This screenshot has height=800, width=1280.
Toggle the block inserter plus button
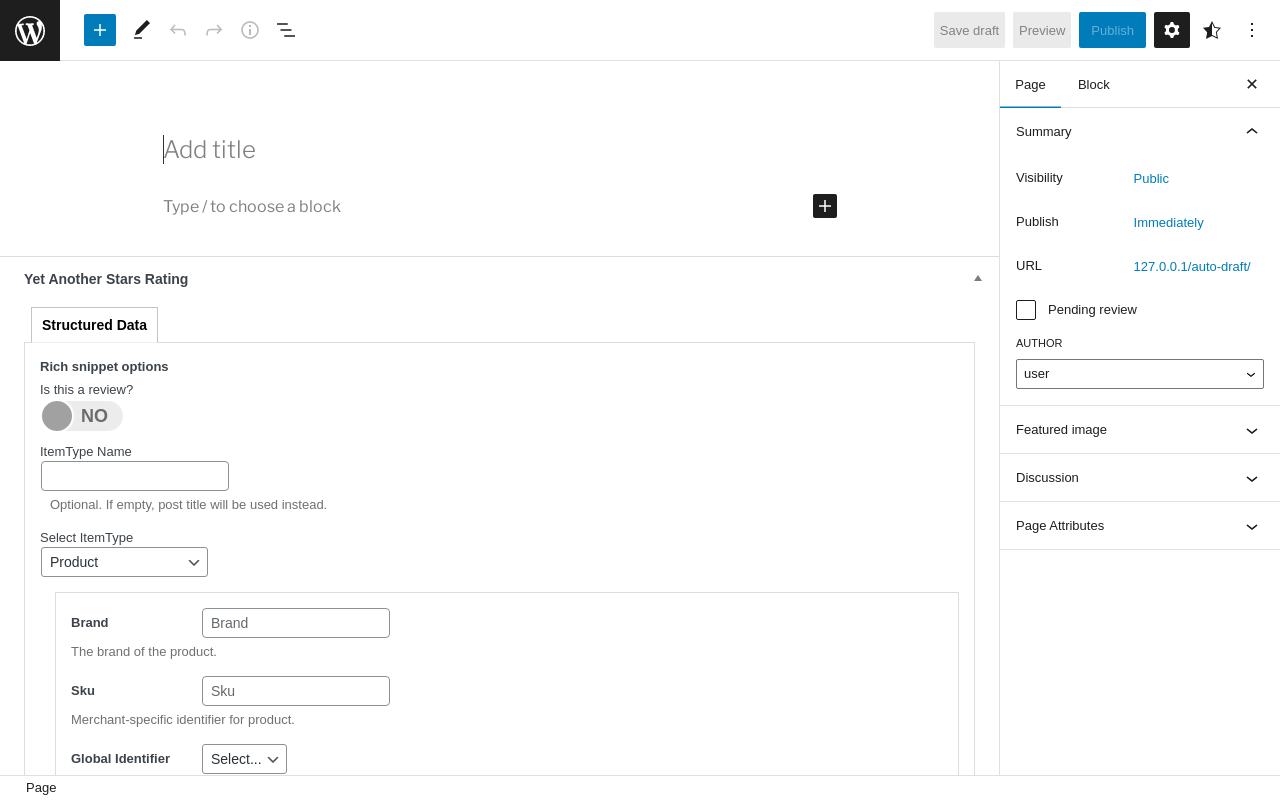(x=100, y=30)
